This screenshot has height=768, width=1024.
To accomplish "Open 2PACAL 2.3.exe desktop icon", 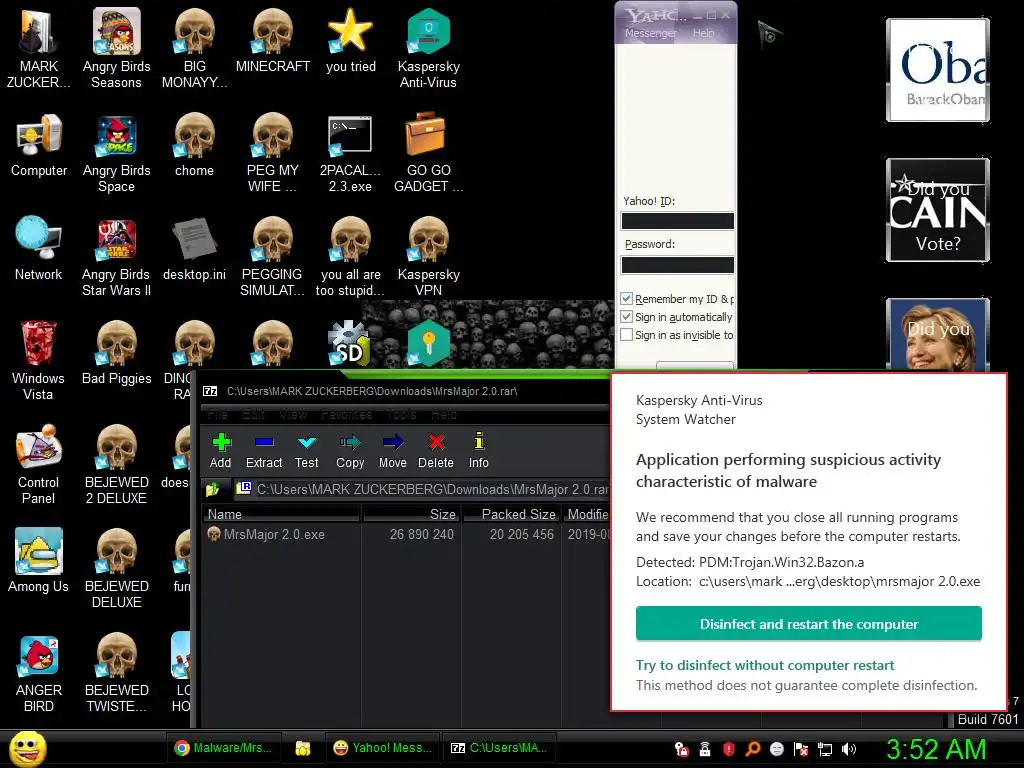I will 350,153.
